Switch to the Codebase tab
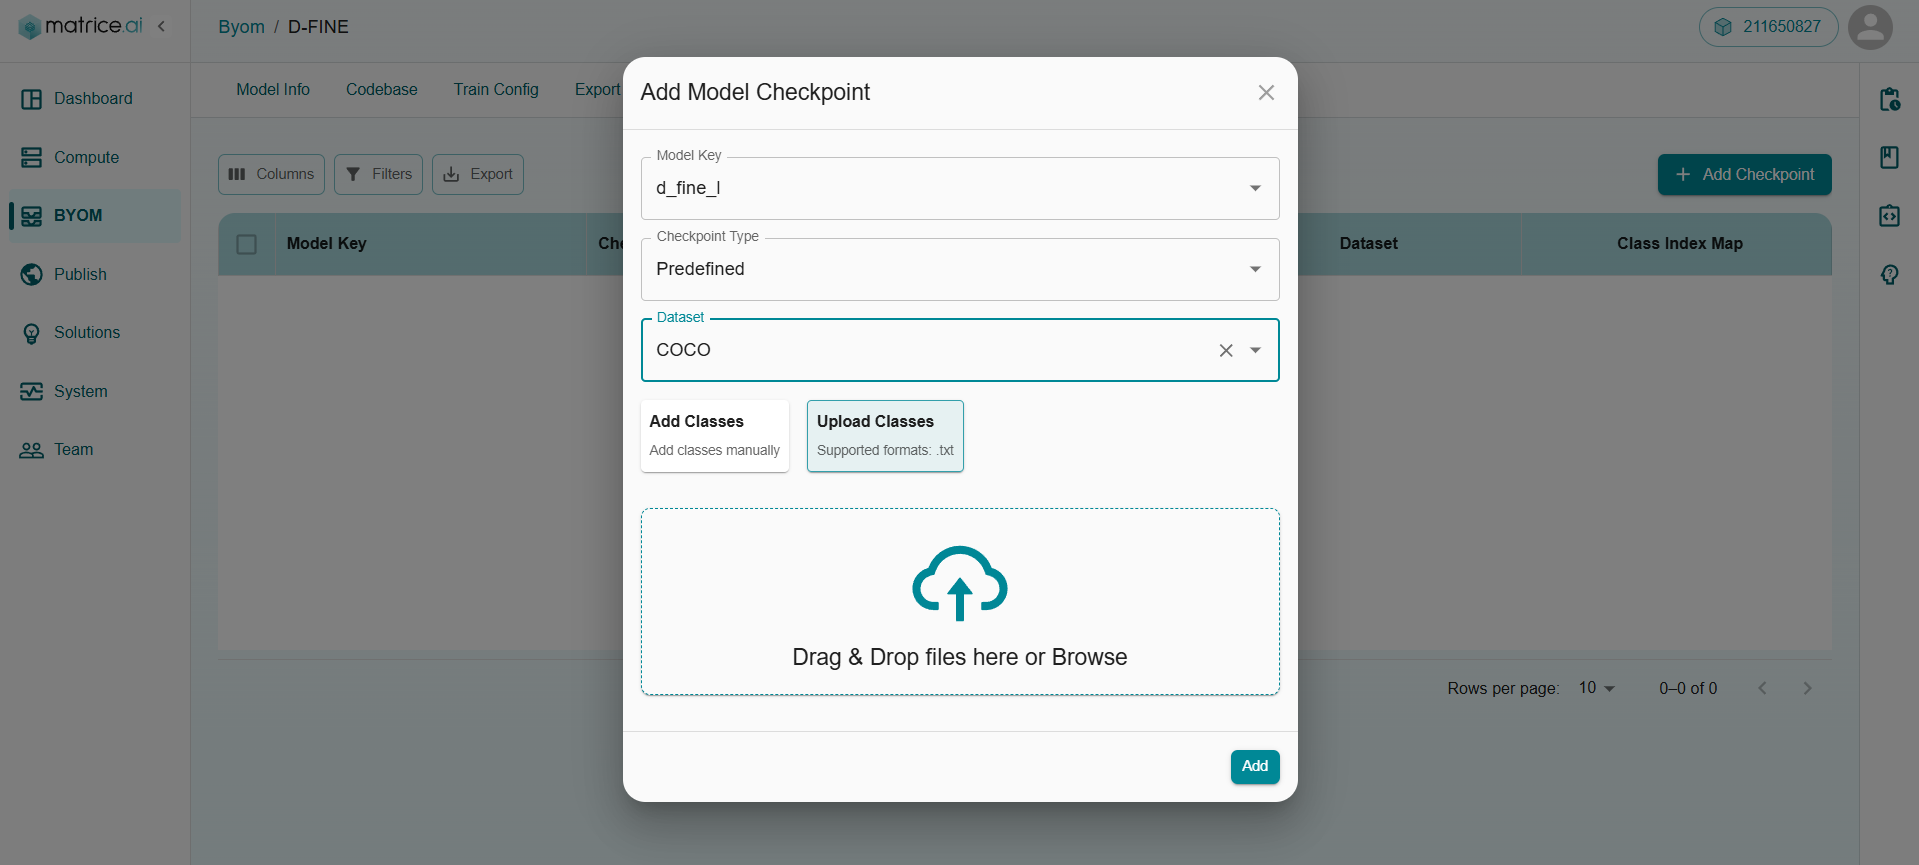The image size is (1919, 865). (382, 90)
